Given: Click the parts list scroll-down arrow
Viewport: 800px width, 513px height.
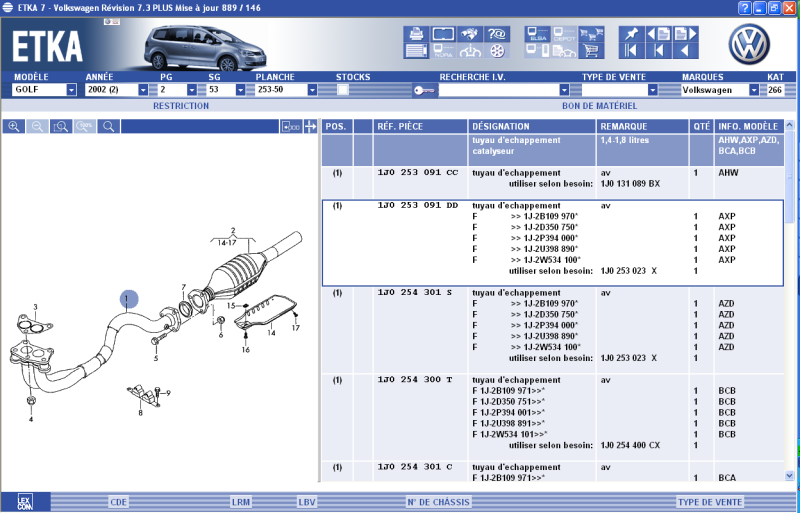Looking at the screenshot, I should click(789, 476).
